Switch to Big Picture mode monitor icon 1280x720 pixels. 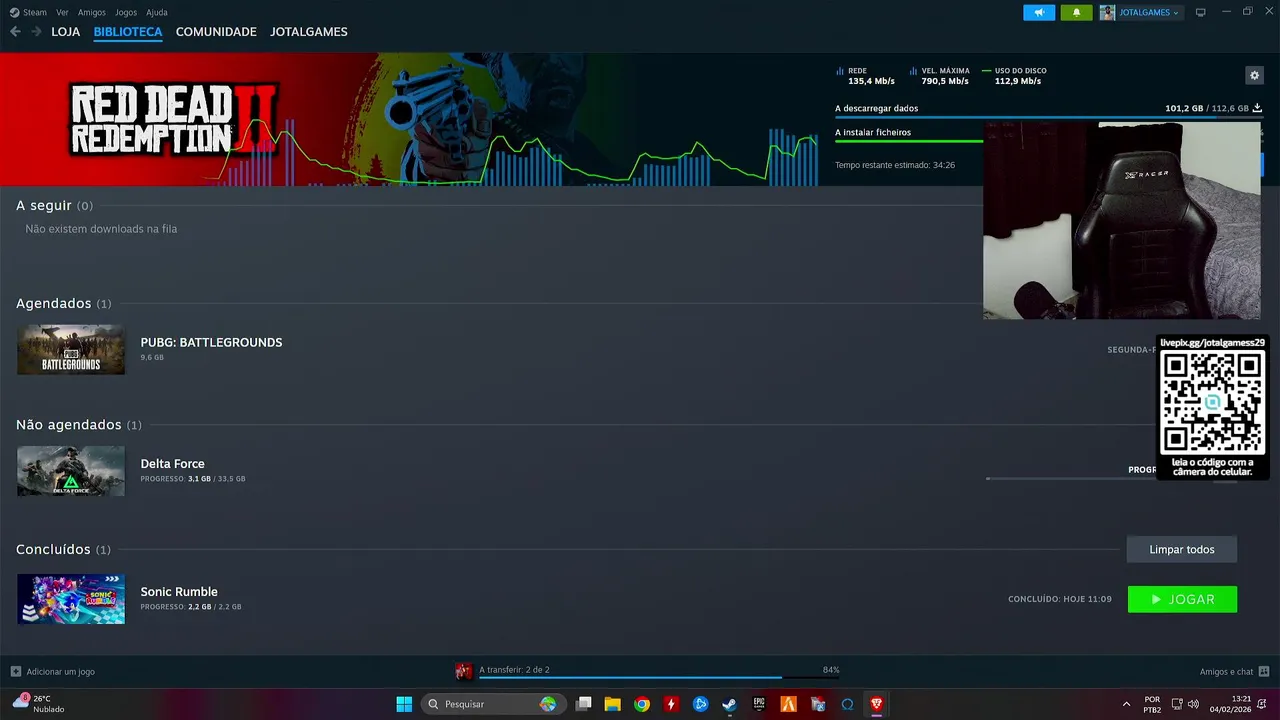1200,12
